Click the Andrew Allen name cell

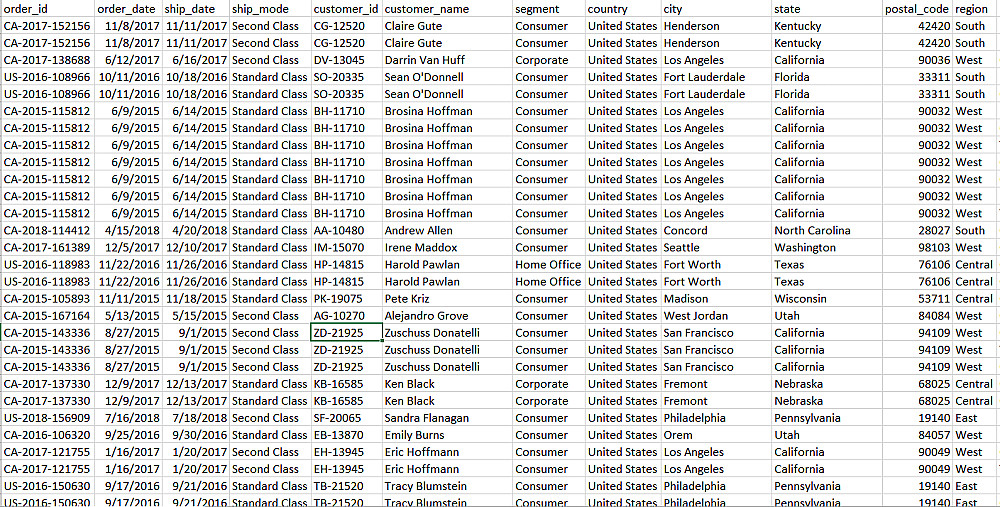447,230
